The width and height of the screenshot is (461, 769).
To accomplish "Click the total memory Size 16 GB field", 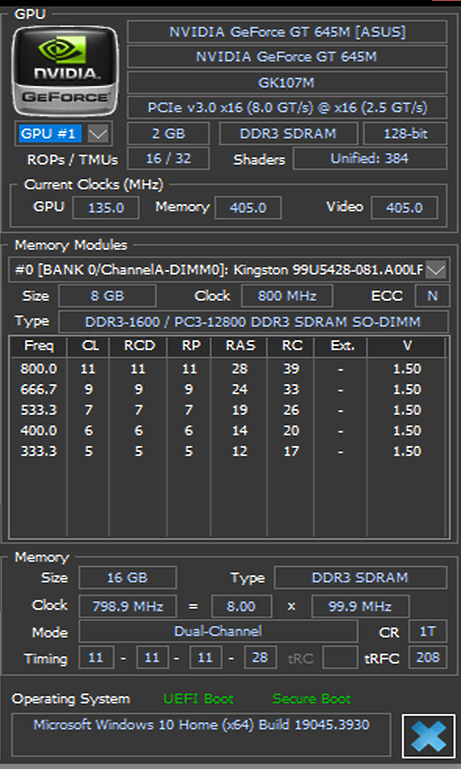I will pyautogui.click(x=128, y=578).
